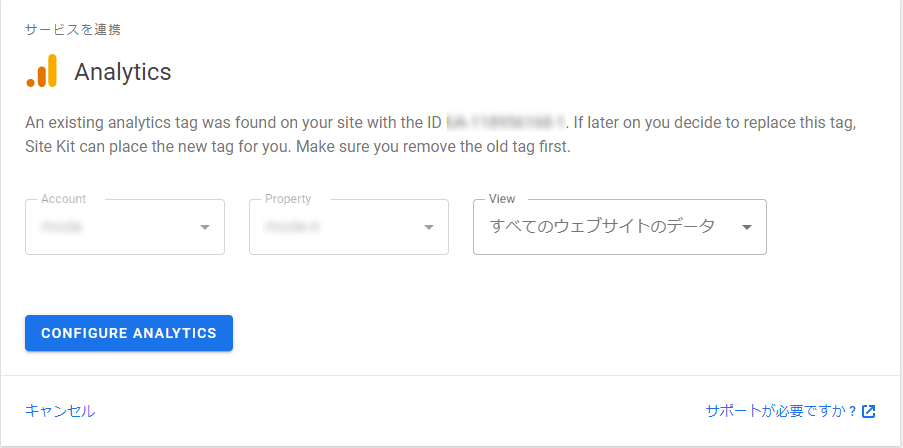
Task: Expand the Account dropdown arrow
Action: tap(204, 227)
